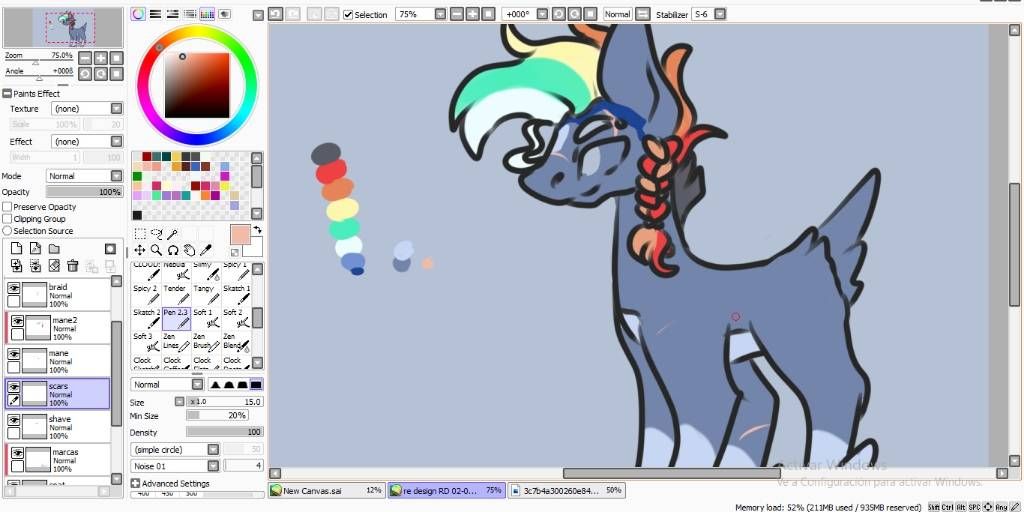Open the Texture dropdown
Image resolution: width=1024 pixels, height=512 pixels.
(x=116, y=108)
